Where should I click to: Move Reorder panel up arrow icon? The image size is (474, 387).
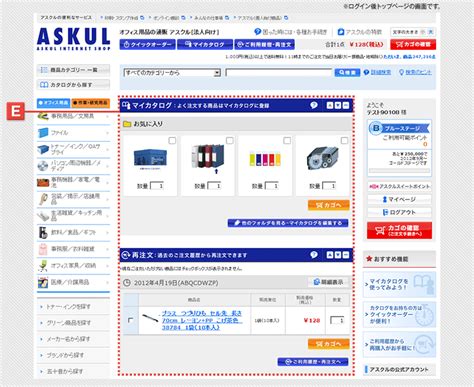click(330, 255)
